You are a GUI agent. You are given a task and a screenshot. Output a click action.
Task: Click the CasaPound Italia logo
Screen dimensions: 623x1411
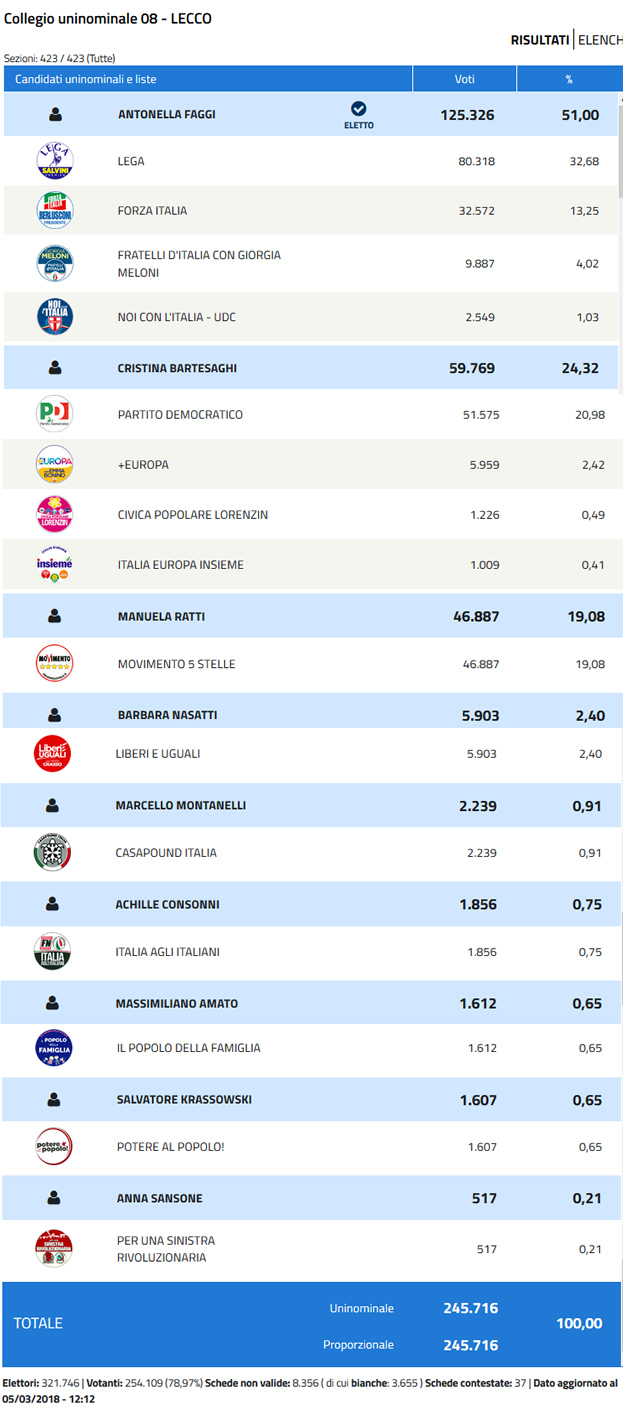tap(52, 852)
